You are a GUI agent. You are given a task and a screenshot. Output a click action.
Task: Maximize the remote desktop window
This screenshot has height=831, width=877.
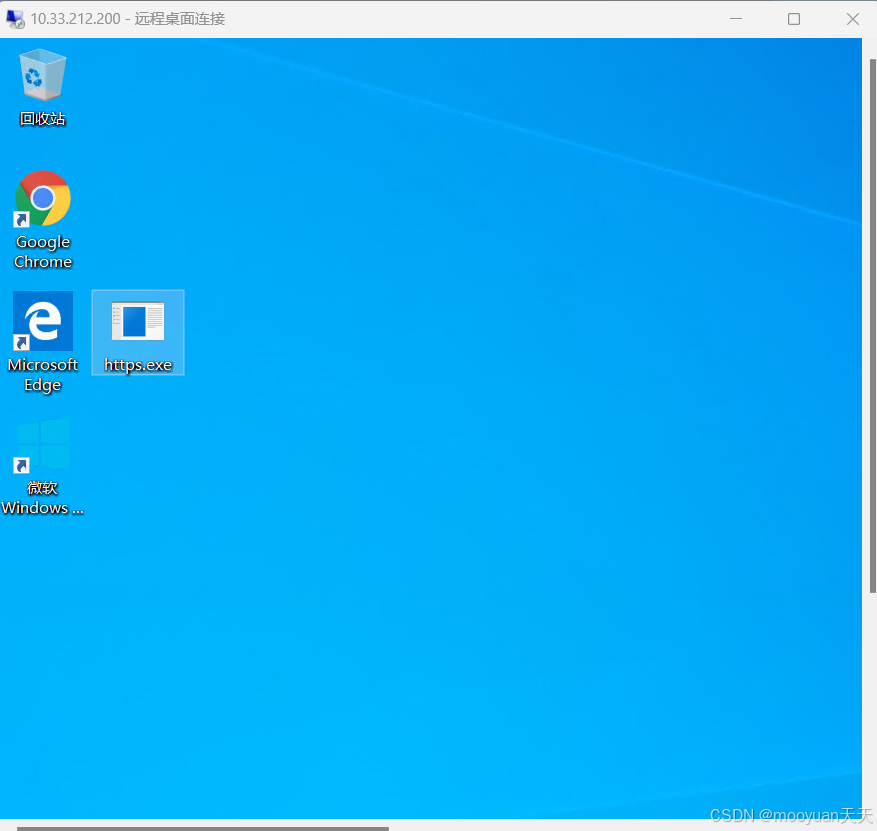coord(794,19)
